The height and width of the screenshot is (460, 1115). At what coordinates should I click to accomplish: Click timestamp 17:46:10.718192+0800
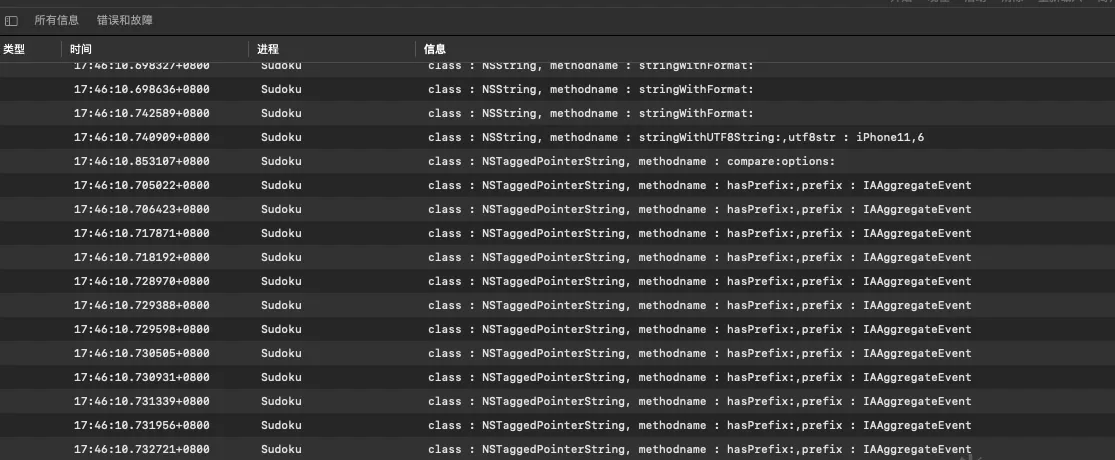pyautogui.click(x=142, y=257)
